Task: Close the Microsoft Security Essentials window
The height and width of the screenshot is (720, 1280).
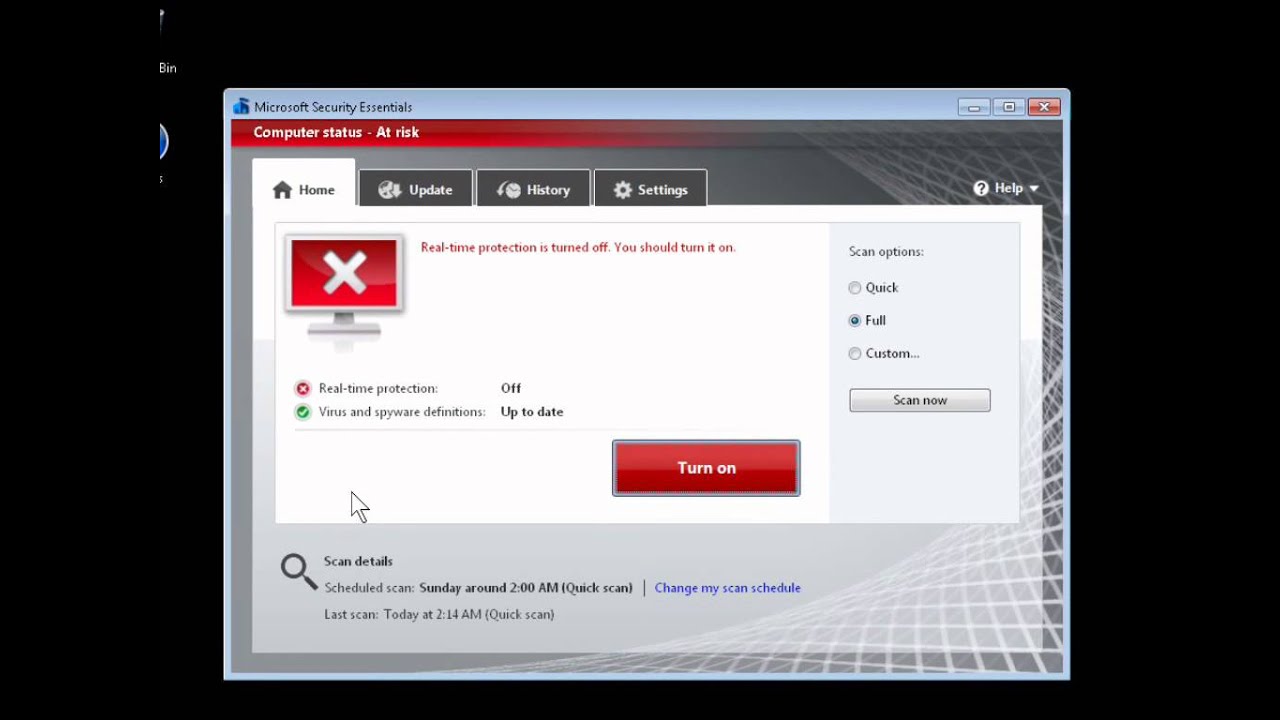Action: click(x=1044, y=107)
